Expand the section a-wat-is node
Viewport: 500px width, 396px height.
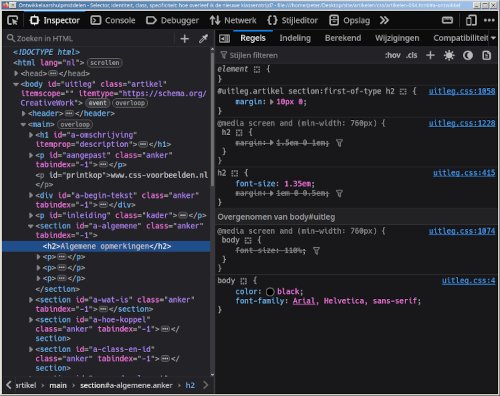(x=31, y=300)
